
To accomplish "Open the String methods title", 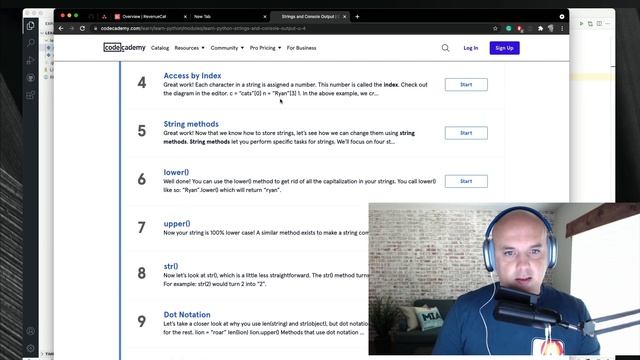I will click(191, 124).
